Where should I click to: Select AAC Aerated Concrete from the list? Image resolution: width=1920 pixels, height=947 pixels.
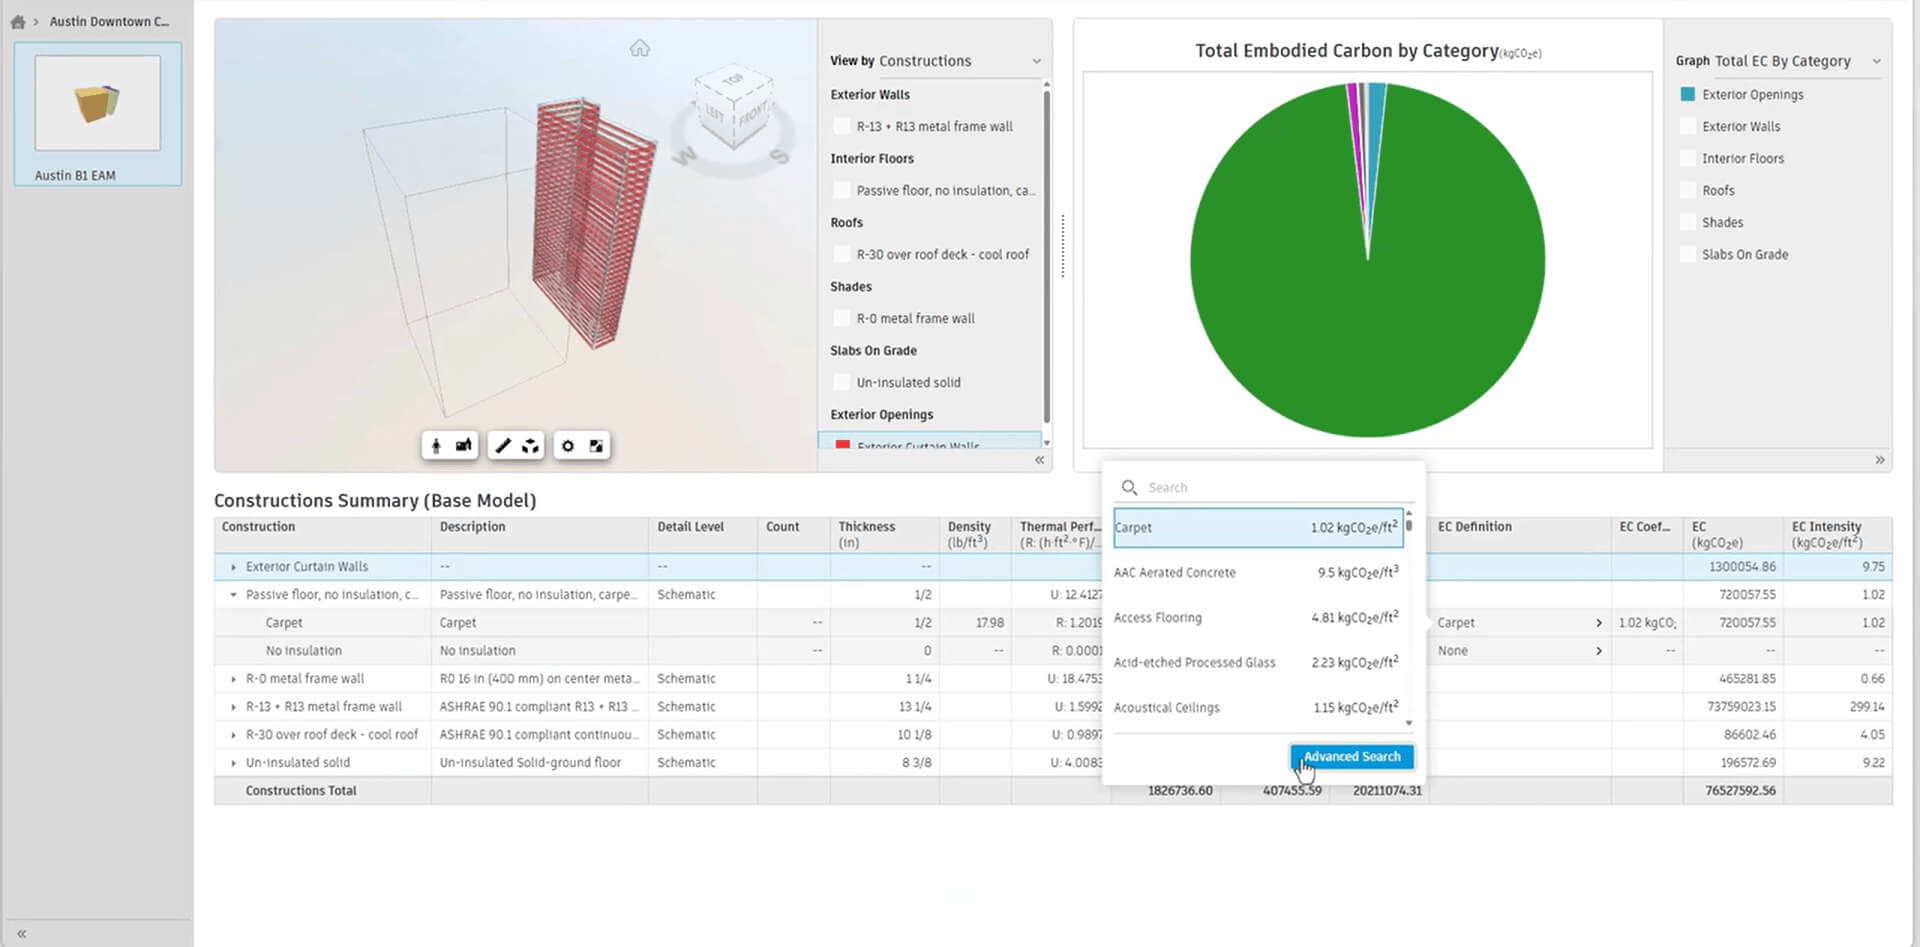coord(1257,572)
